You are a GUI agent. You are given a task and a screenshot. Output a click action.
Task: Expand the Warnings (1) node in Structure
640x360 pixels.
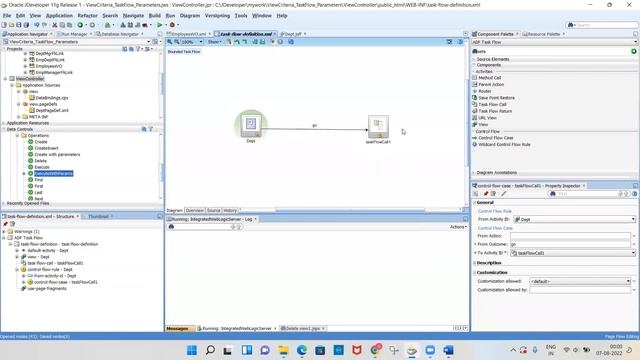click(4, 231)
